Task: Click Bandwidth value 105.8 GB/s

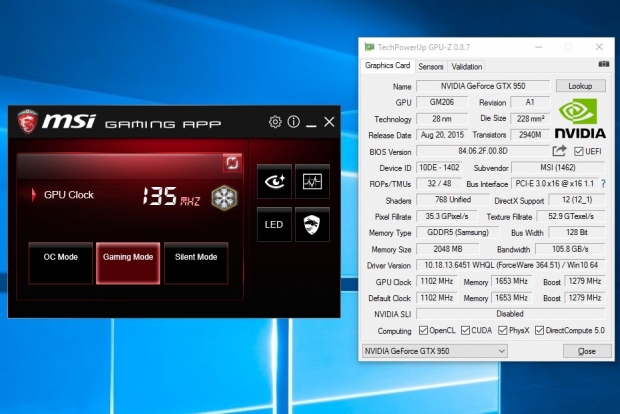Action: [570, 249]
